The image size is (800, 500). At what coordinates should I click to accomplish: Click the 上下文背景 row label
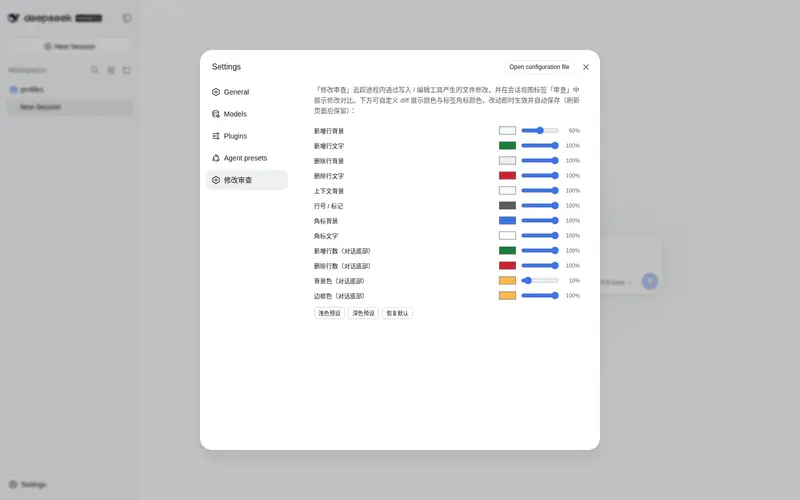329,191
